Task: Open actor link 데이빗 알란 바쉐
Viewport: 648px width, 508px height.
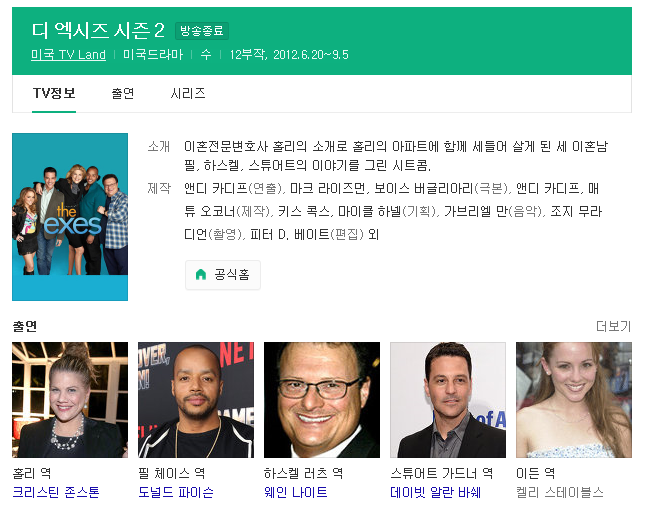Action: 436,492
